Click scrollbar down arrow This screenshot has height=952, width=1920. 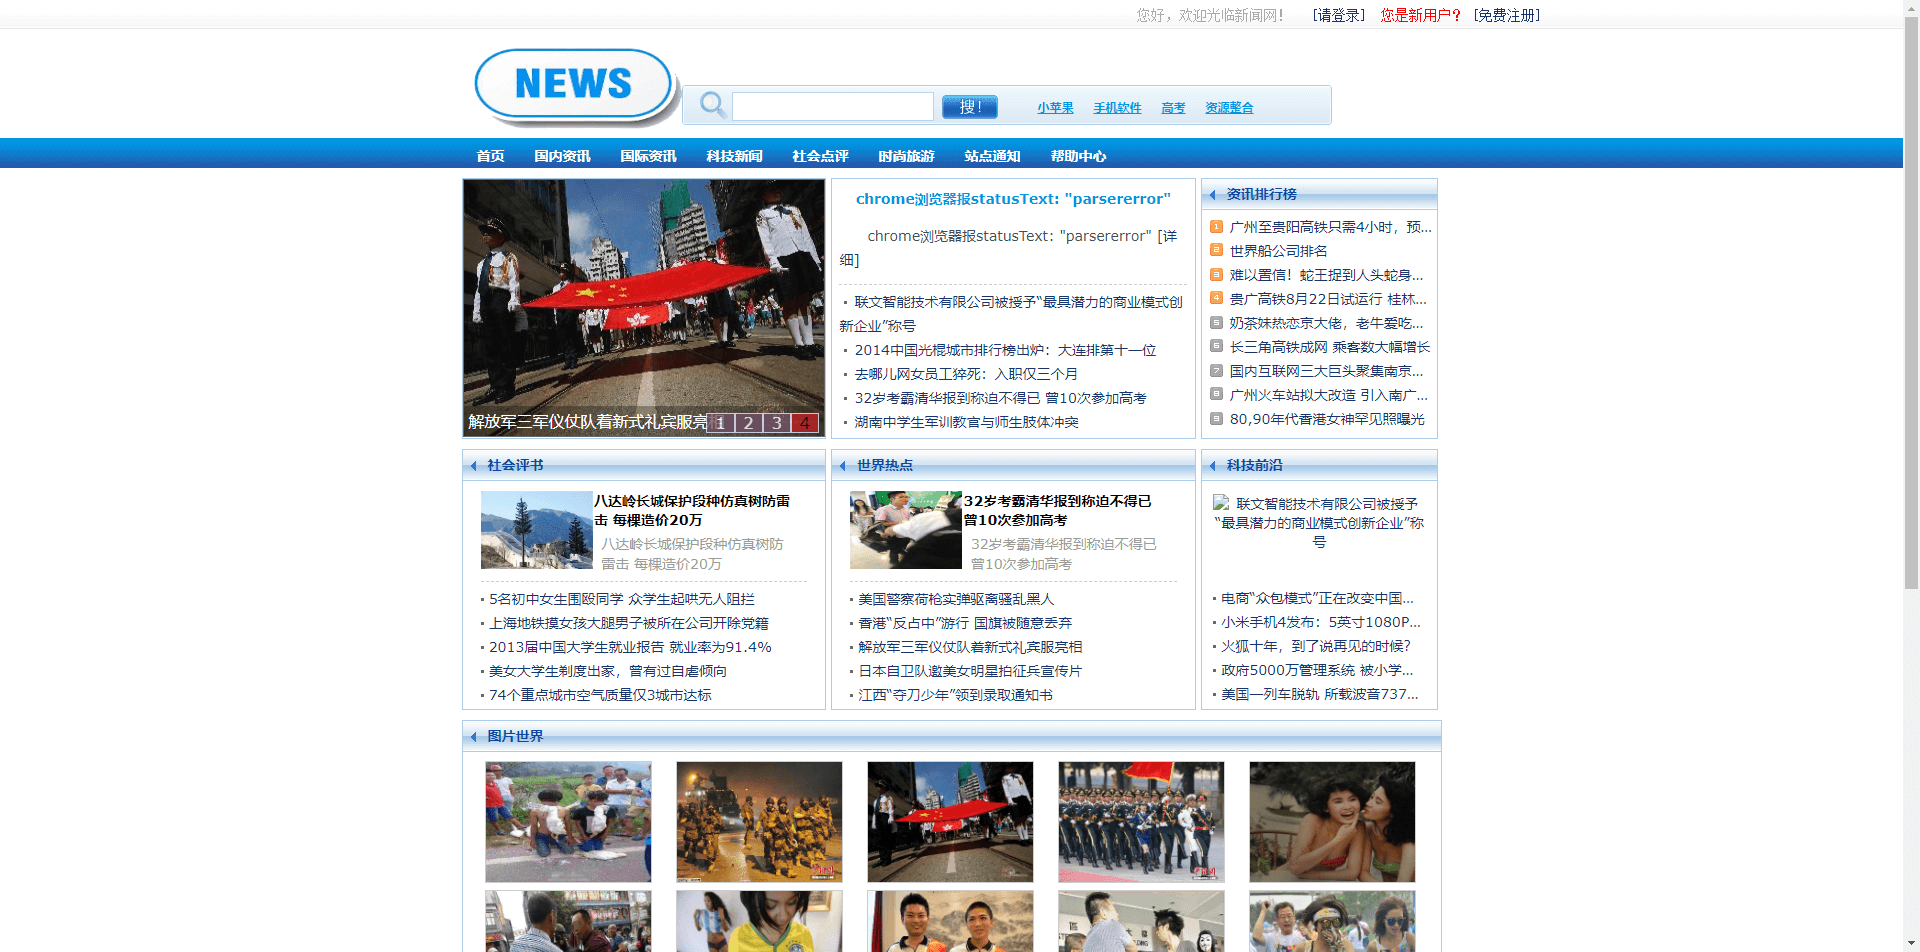(x=1911, y=943)
